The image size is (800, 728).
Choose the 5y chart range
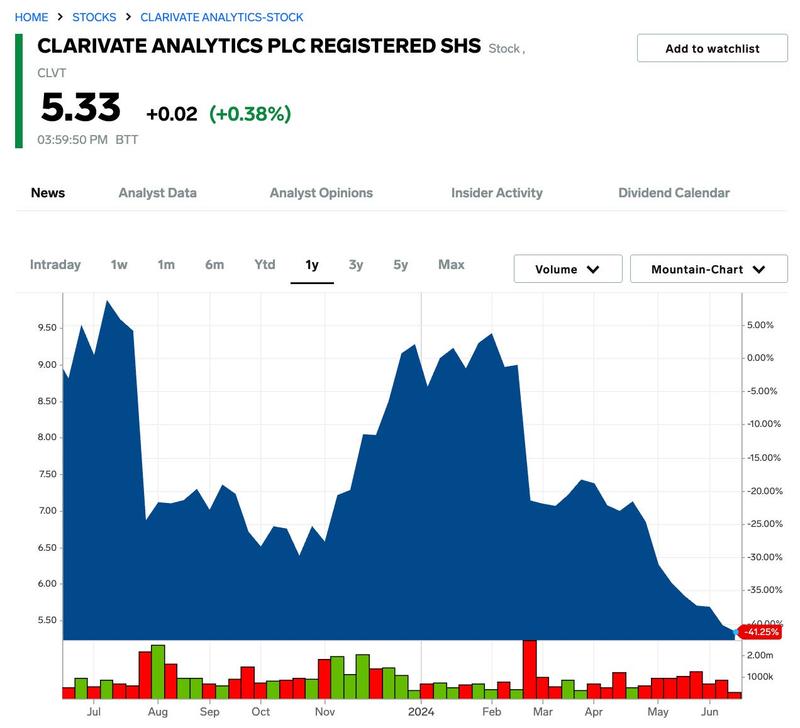[401, 265]
